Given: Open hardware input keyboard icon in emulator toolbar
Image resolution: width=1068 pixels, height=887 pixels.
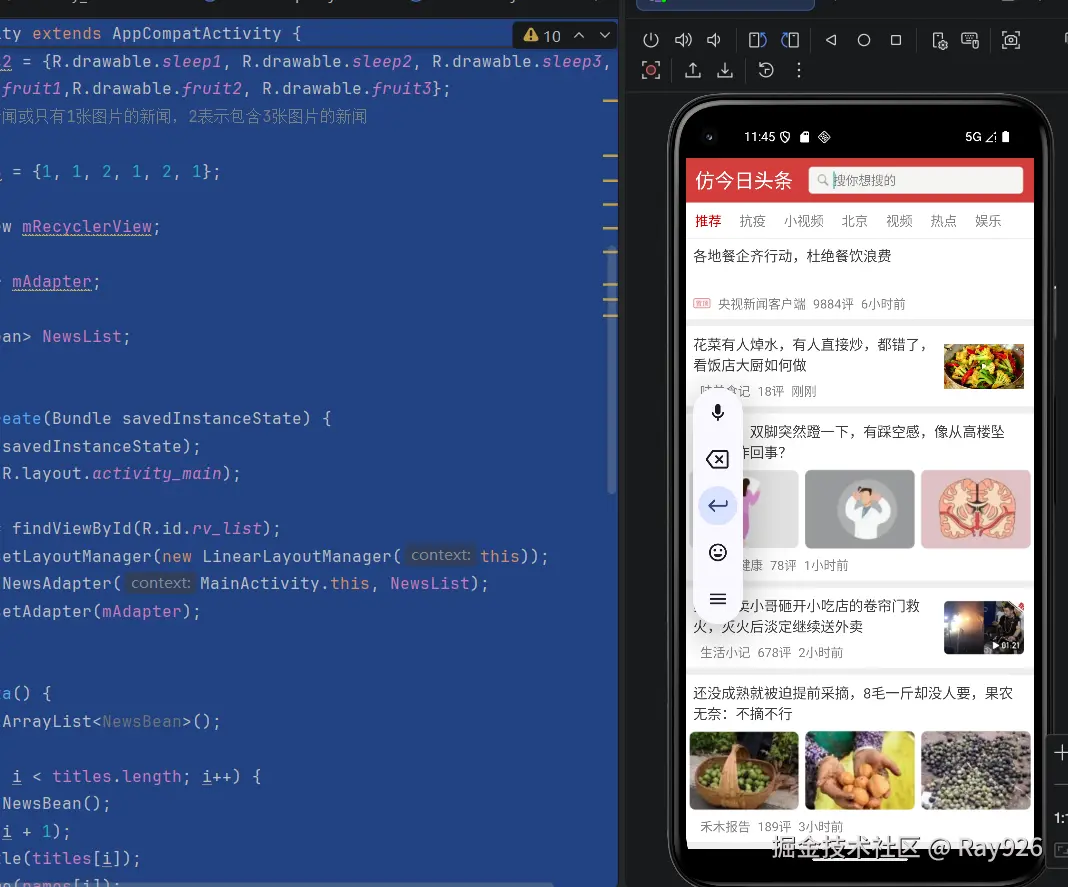Looking at the screenshot, I should (970, 40).
